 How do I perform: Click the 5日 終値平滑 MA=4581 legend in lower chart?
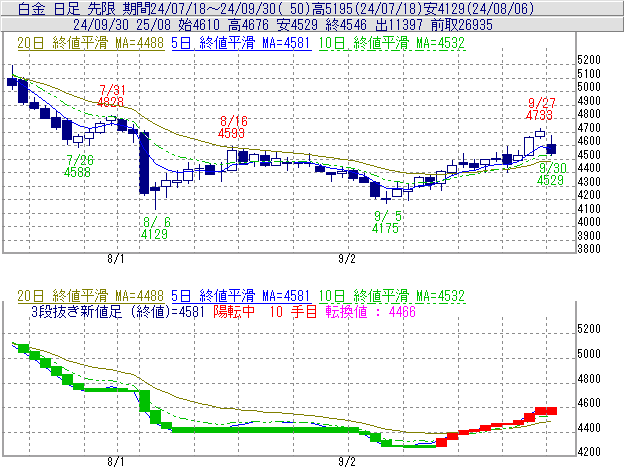[x=241, y=296]
